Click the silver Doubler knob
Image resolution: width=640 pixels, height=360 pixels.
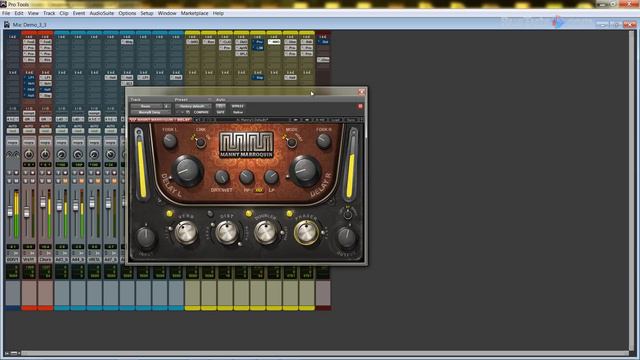tap(266, 233)
